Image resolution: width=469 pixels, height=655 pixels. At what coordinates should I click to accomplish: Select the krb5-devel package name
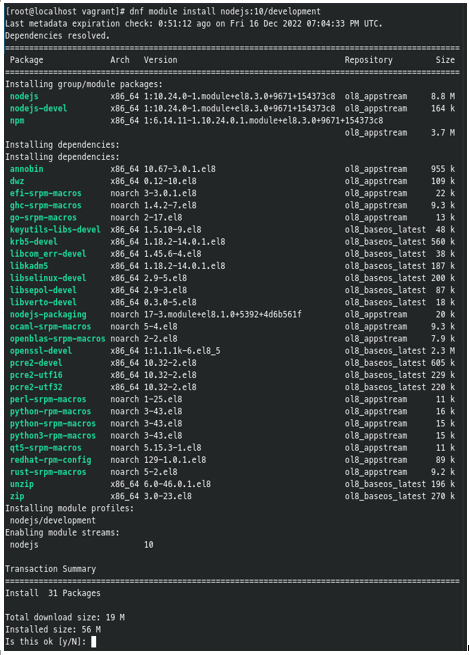coord(33,242)
